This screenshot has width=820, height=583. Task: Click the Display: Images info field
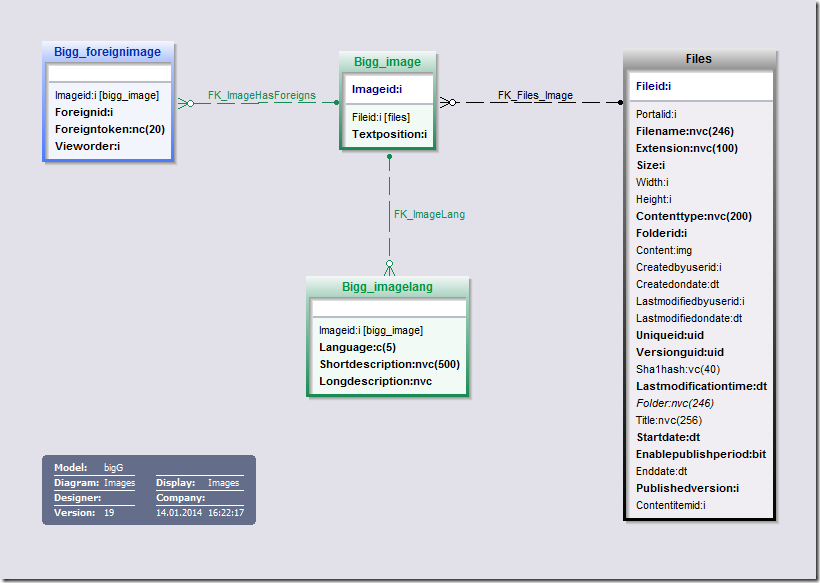pyautogui.click(x=198, y=483)
